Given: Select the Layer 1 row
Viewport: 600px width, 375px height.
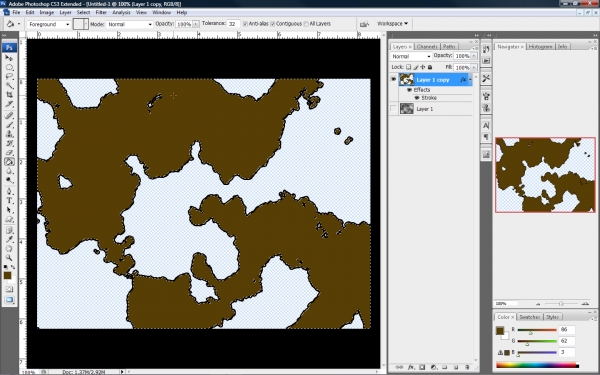Looking at the screenshot, I should (x=431, y=109).
